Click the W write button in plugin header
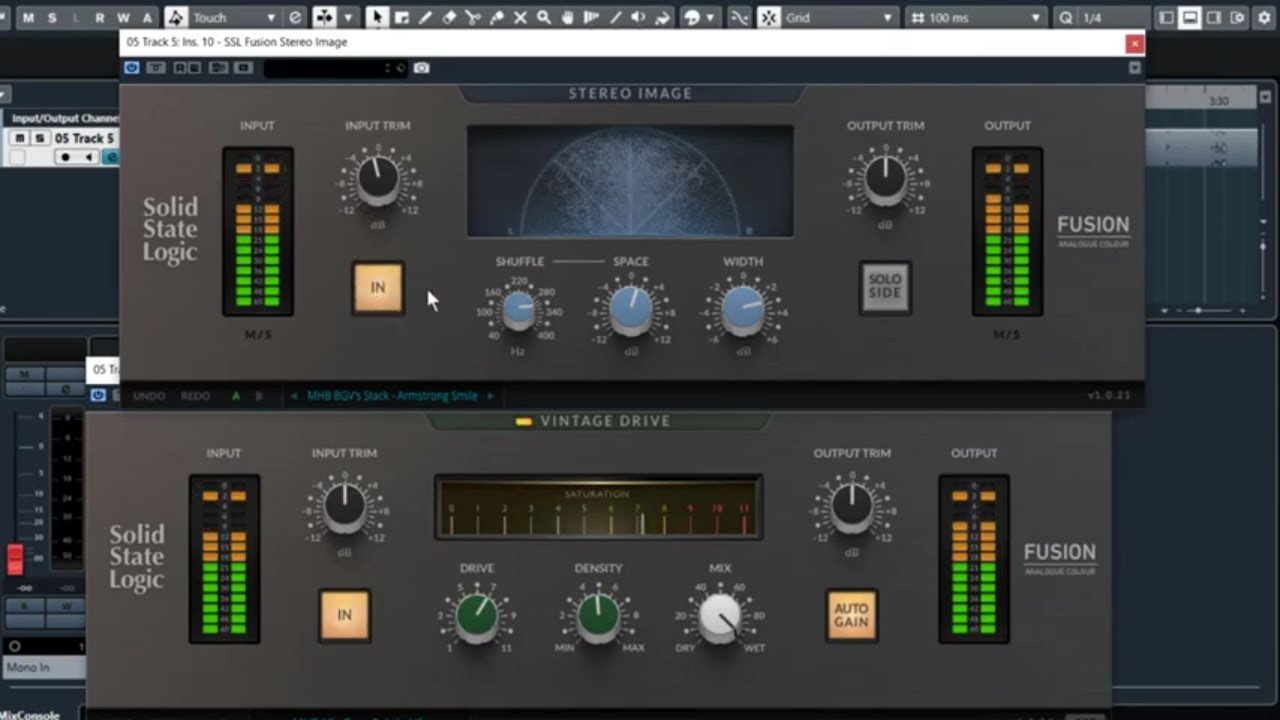Viewport: 1280px width, 720px height. point(193,67)
